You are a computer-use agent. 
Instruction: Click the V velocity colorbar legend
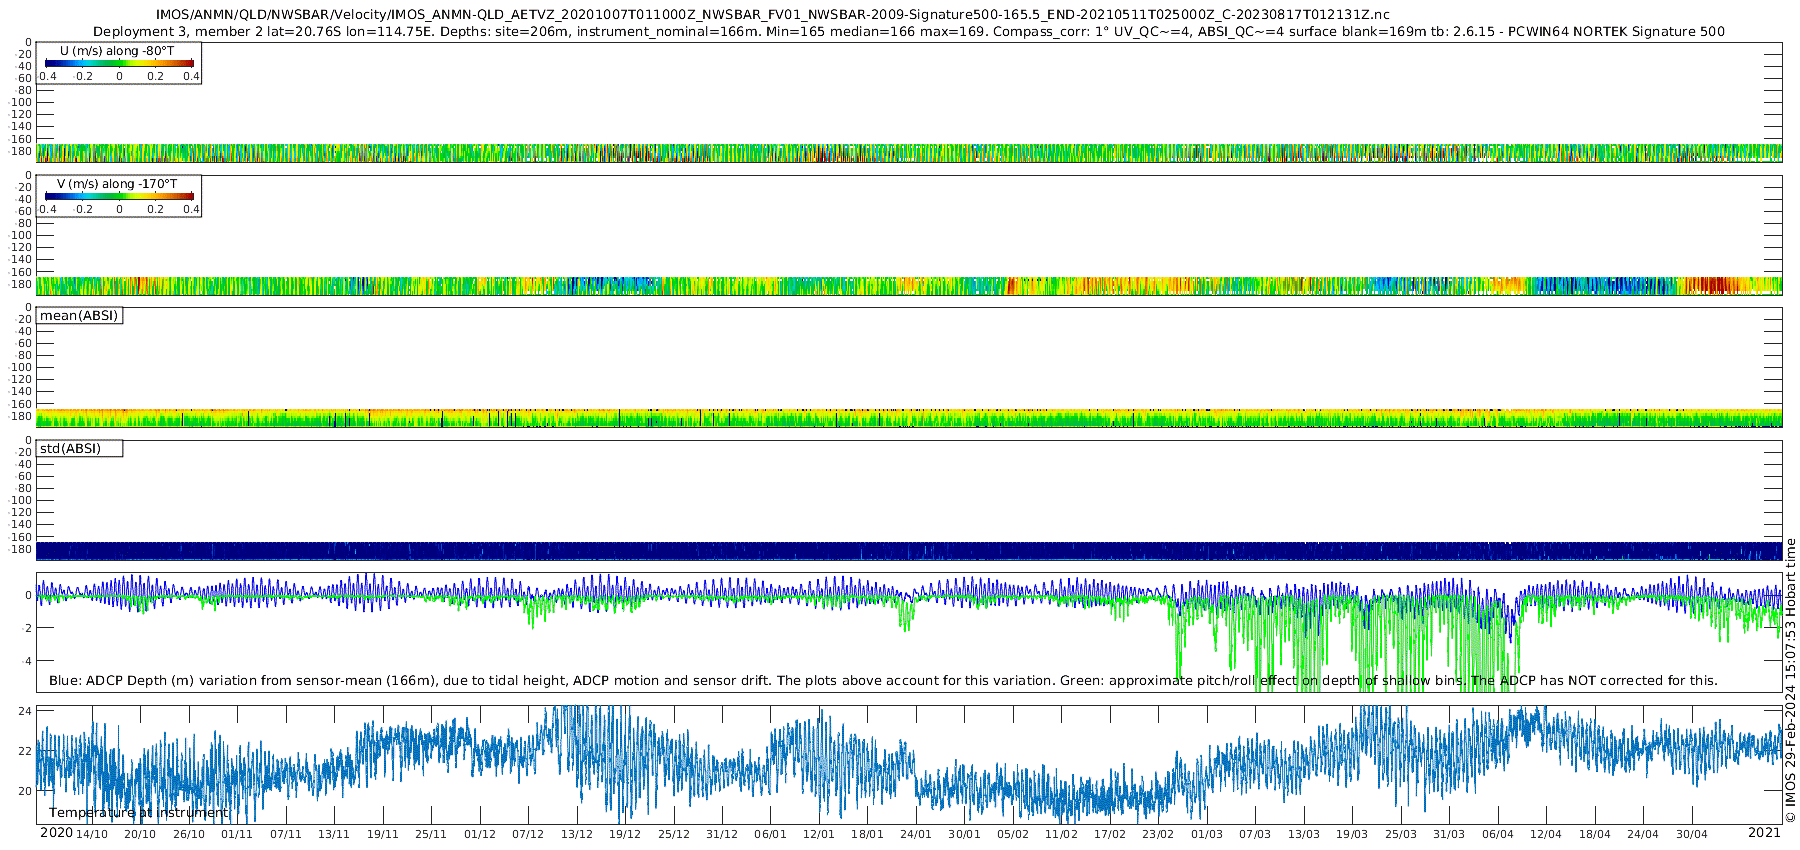click(119, 196)
